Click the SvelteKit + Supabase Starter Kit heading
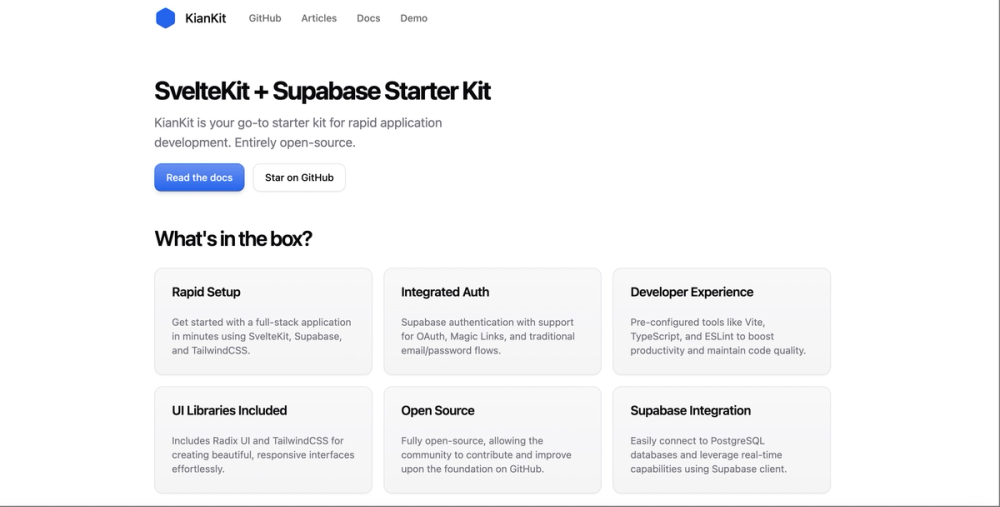1000x507 pixels. click(x=322, y=91)
